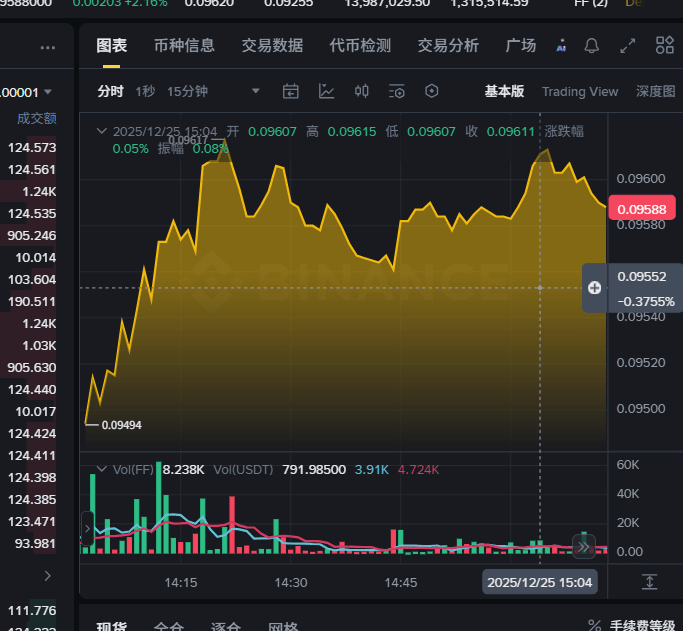The image size is (683, 631).
Task: Open 代币检测 tab
Action: [360, 45]
